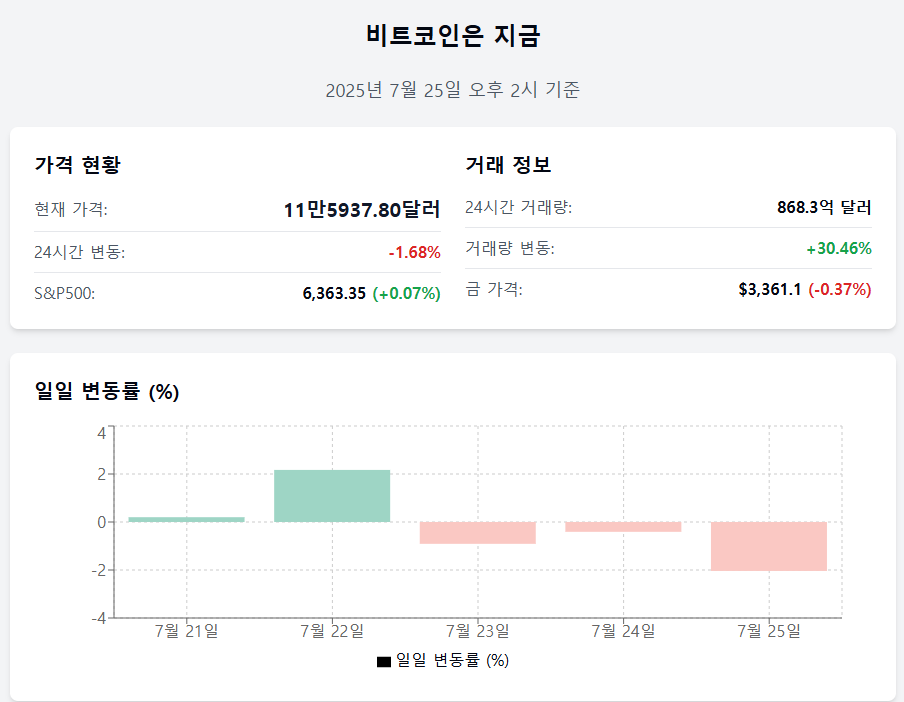Click the y-axis tick -4
The height and width of the screenshot is (702, 904).
pyautogui.click(x=99, y=618)
